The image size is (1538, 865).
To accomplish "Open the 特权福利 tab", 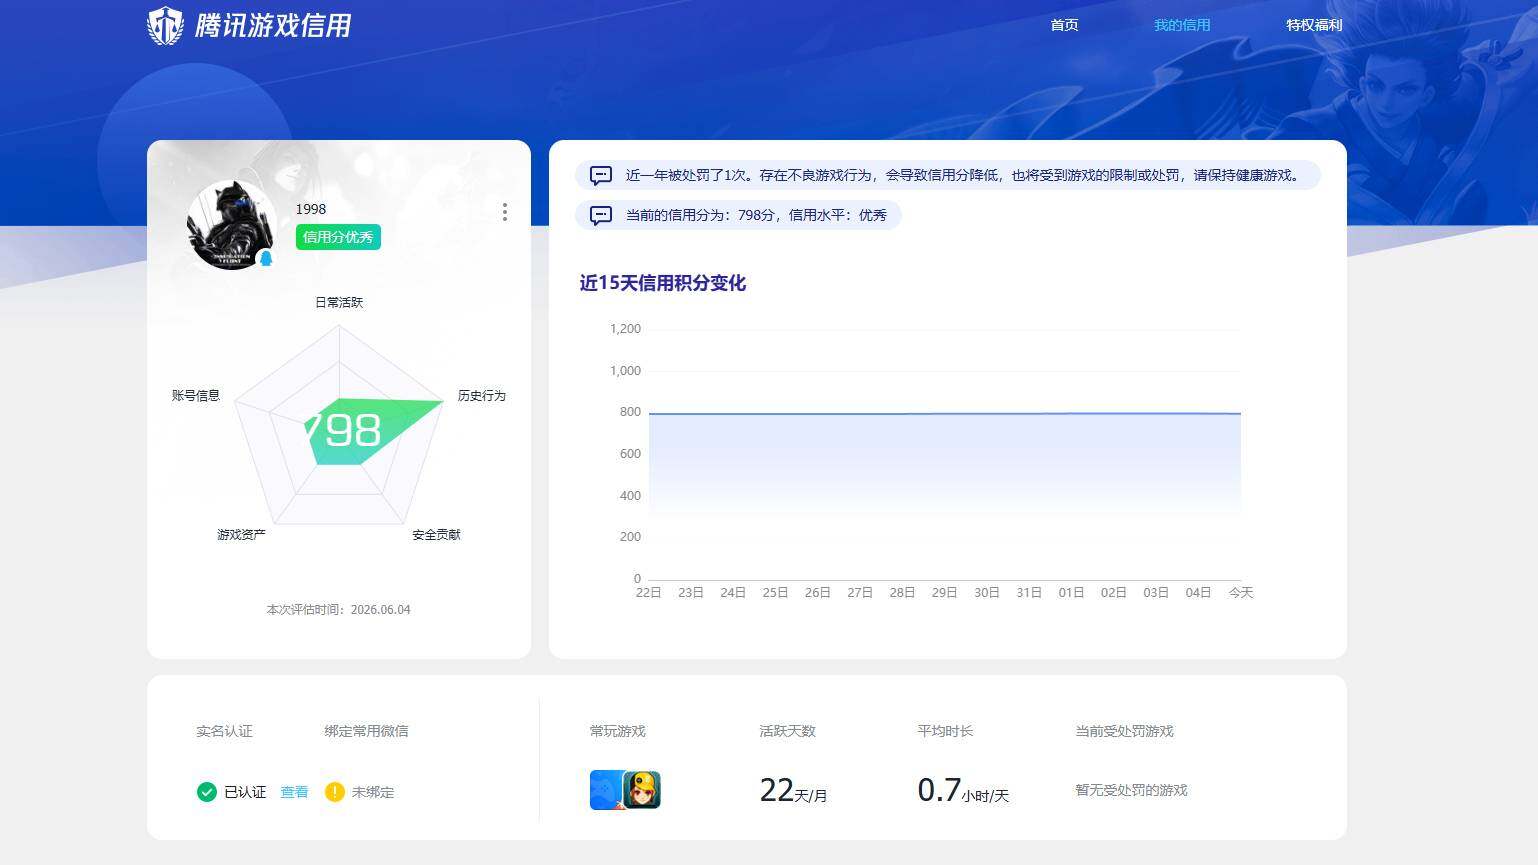I will pyautogui.click(x=1314, y=25).
